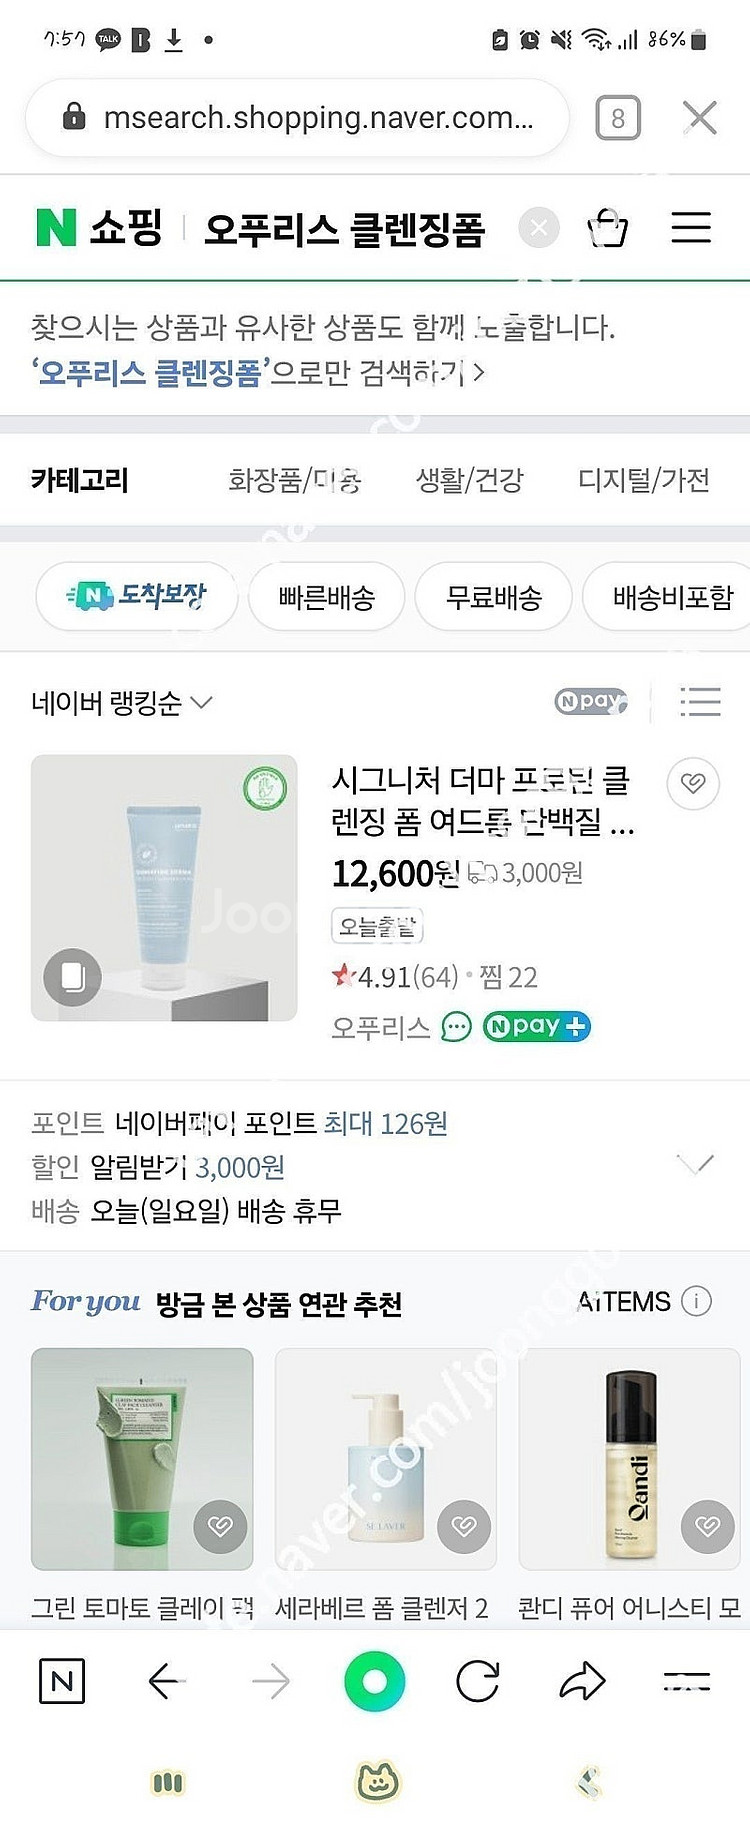Toggle the 도착보장 delivery filter
This screenshot has width=750, height=1834.
pyautogui.click(x=137, y=597)
